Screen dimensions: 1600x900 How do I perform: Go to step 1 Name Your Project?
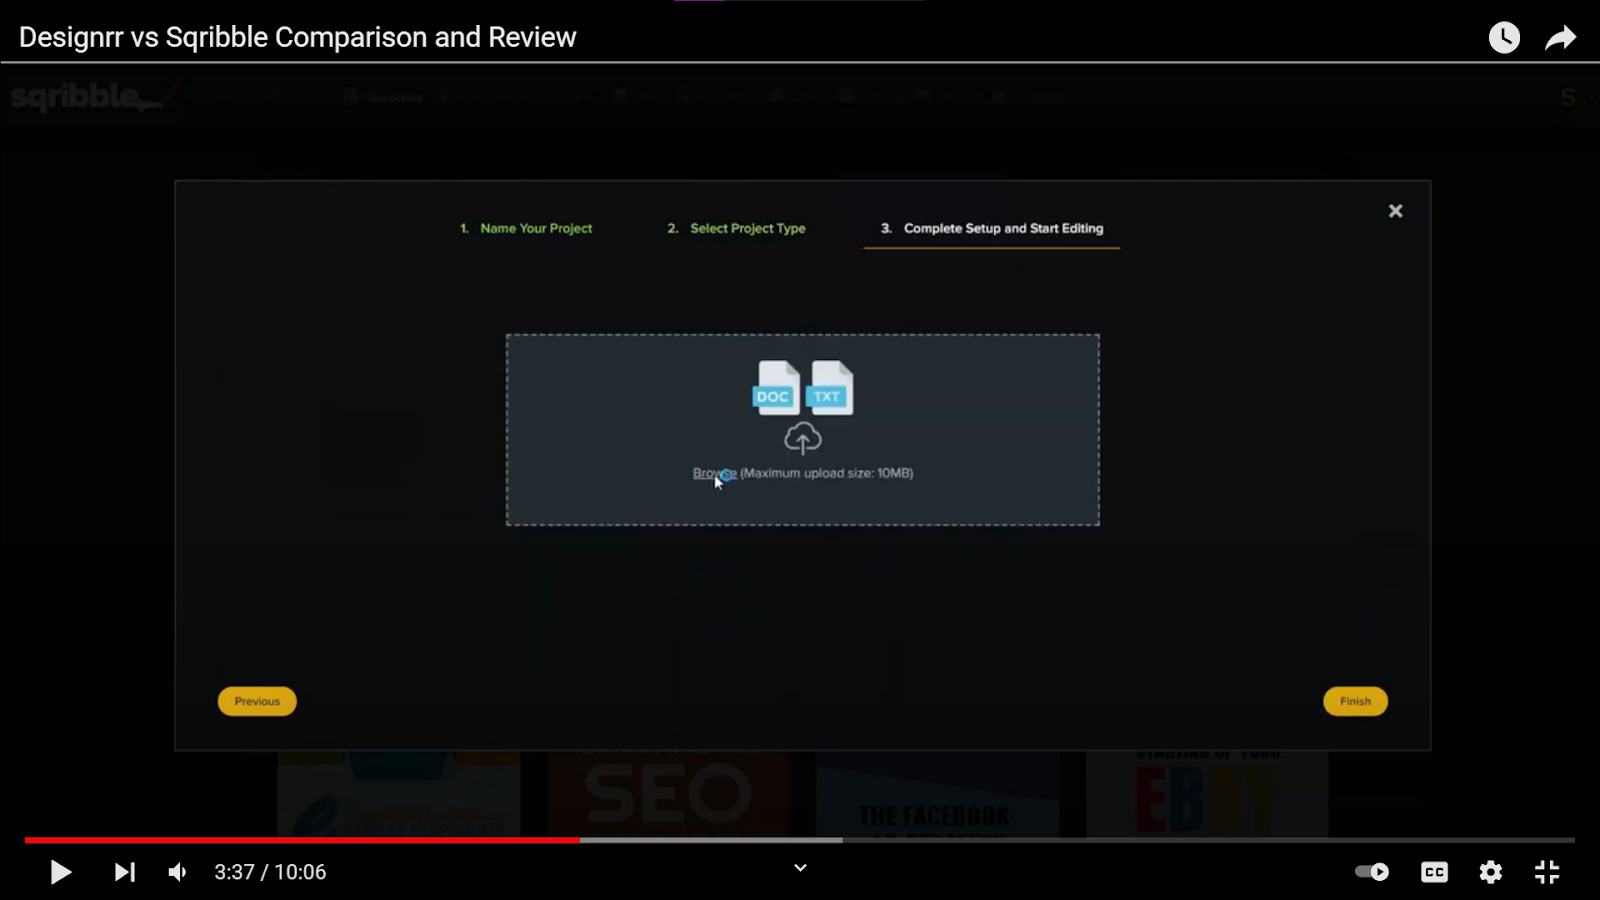[x=526, y=228]
